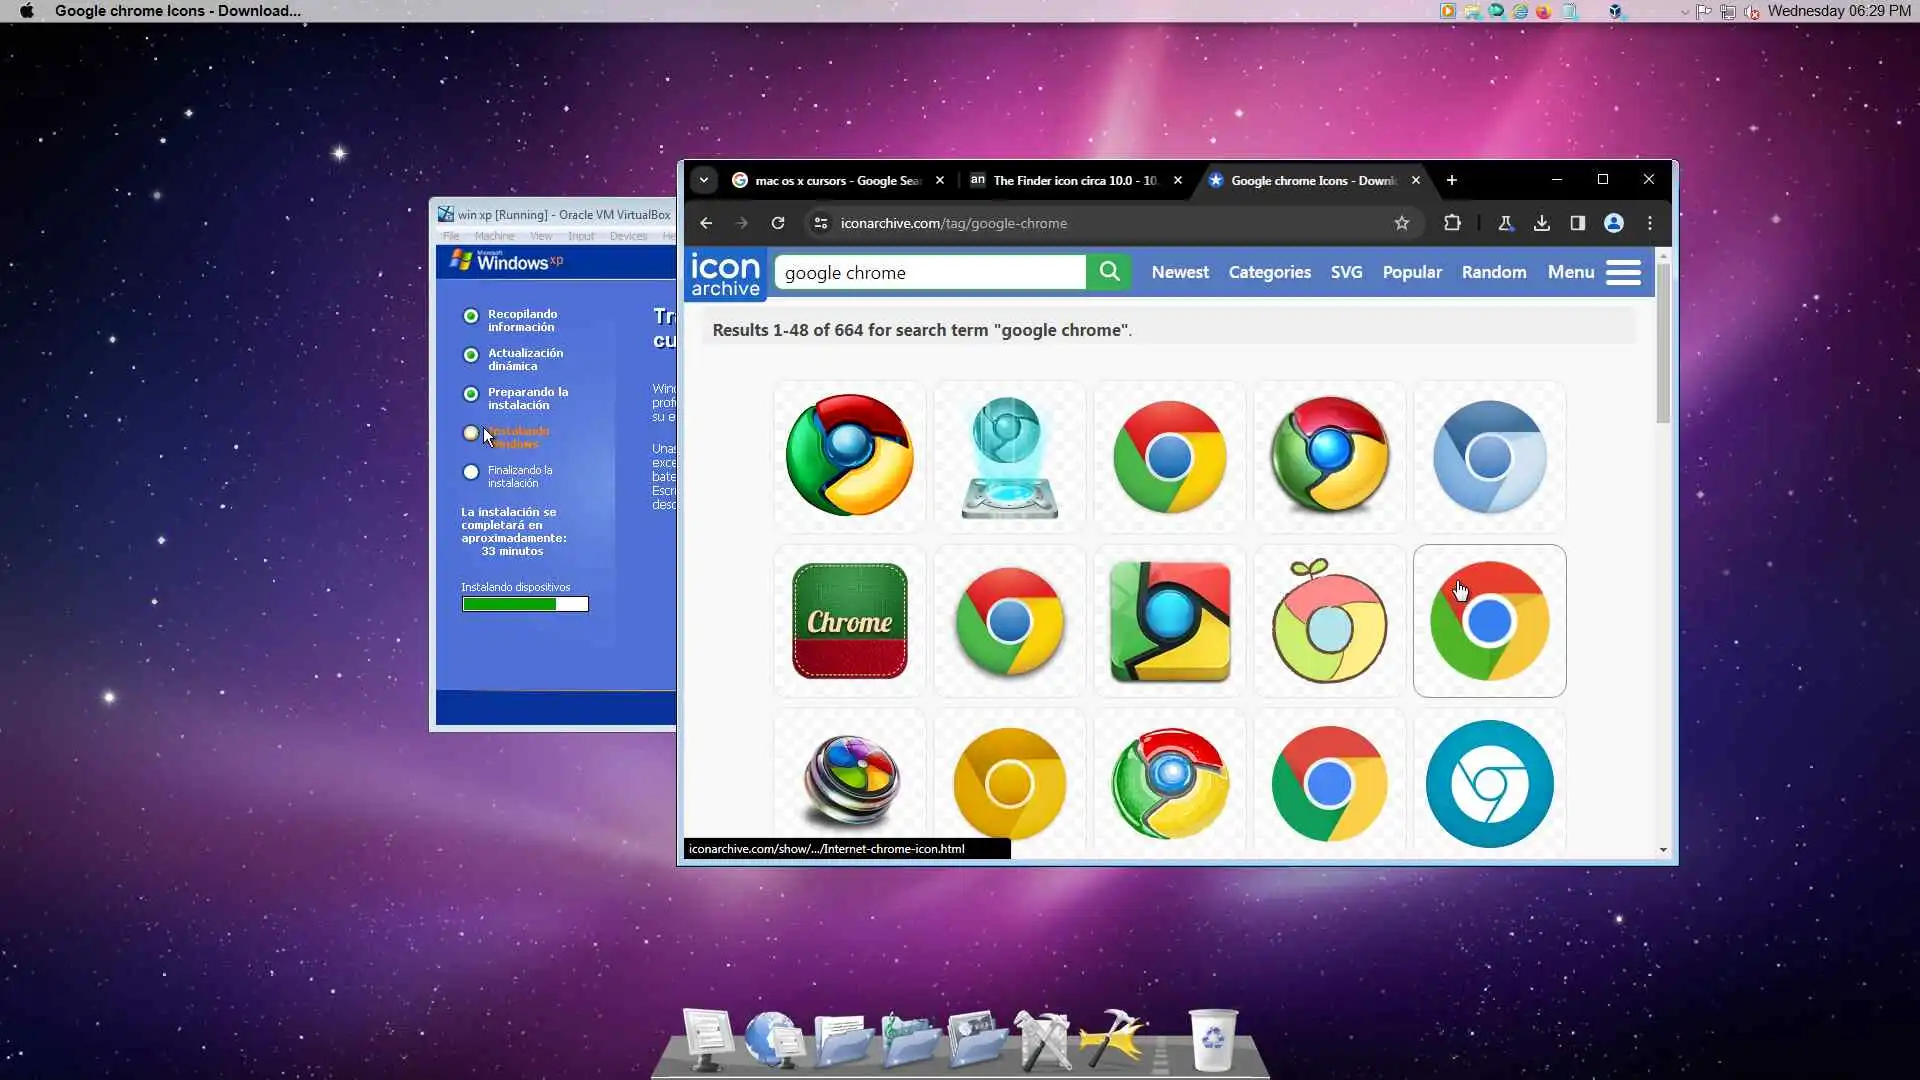
Task: Reload the iconarchive page
Action: tap(778, 223)
